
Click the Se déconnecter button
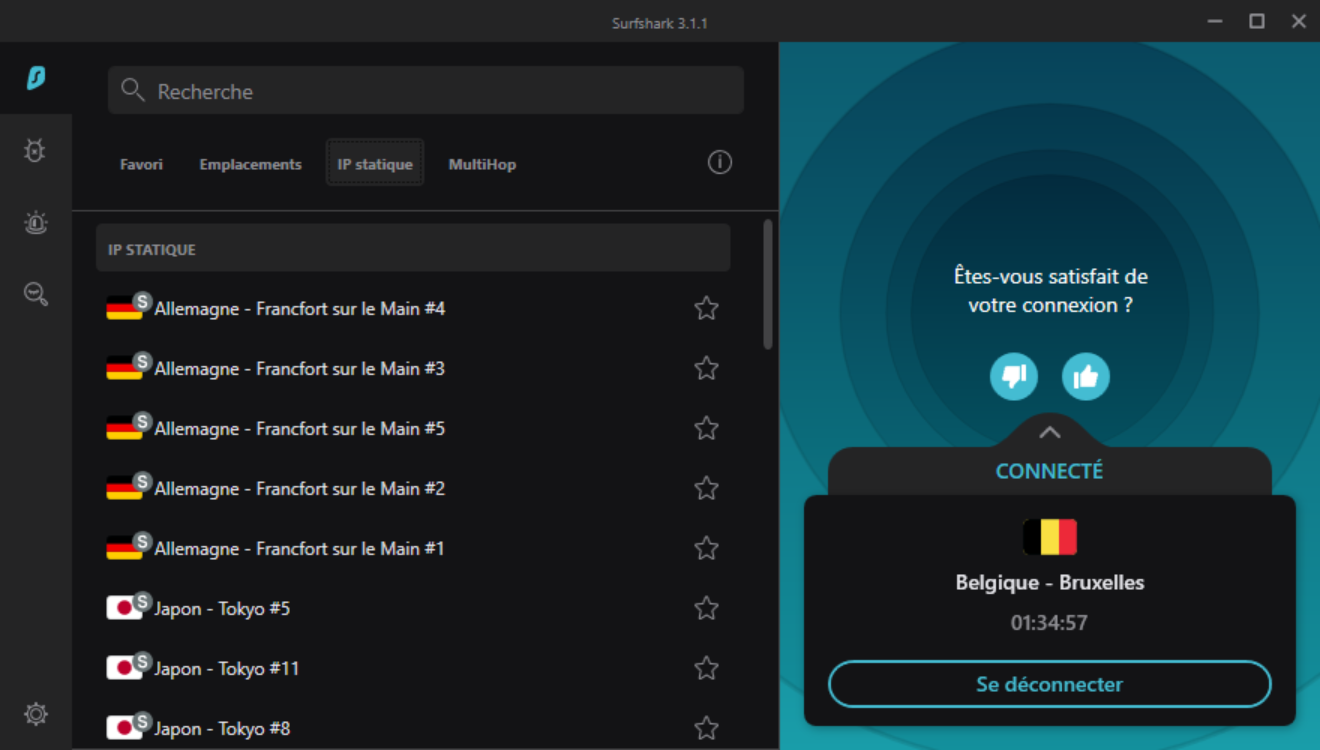click(x=1050, y=684)
